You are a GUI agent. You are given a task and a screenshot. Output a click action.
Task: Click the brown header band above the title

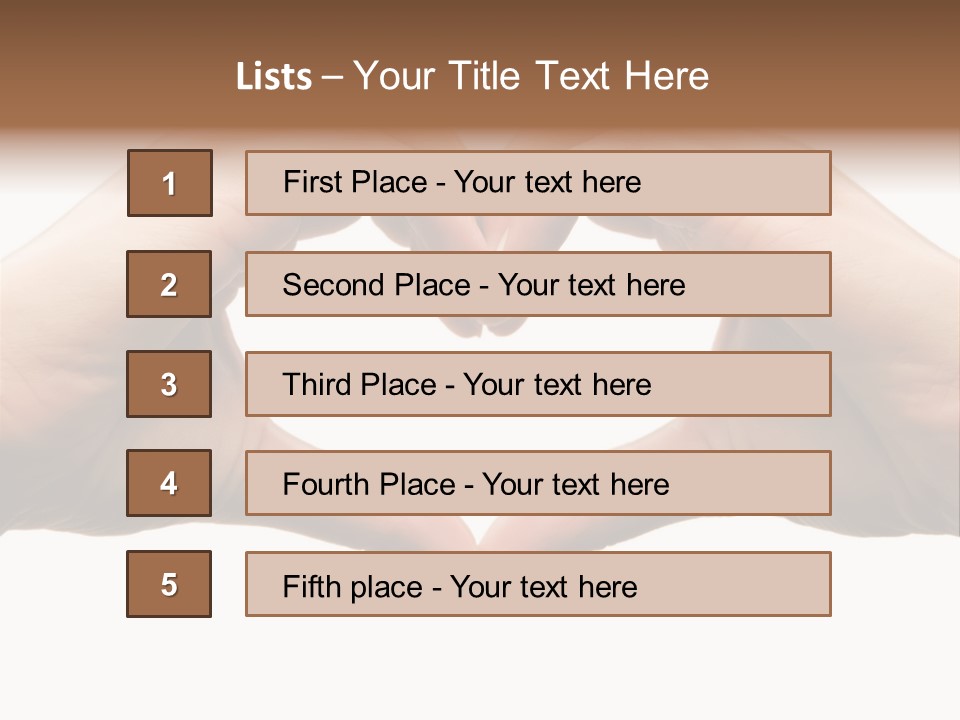[x=480, y=25]
